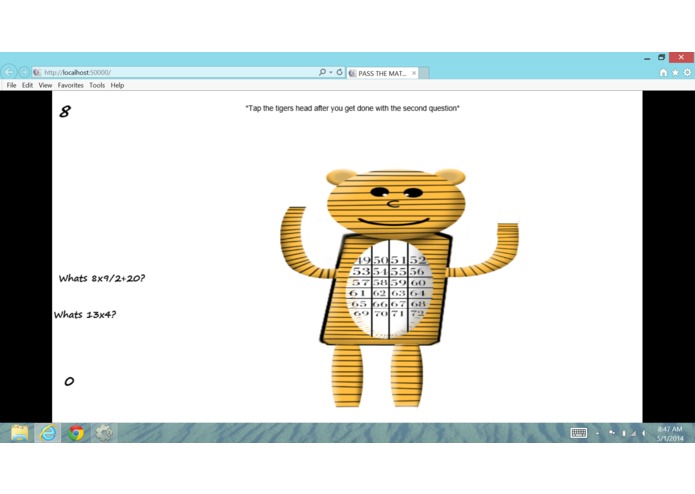Click the handwritten number 8 at top left
Viewport: 695px width, 494px height.
coord(65,111)
